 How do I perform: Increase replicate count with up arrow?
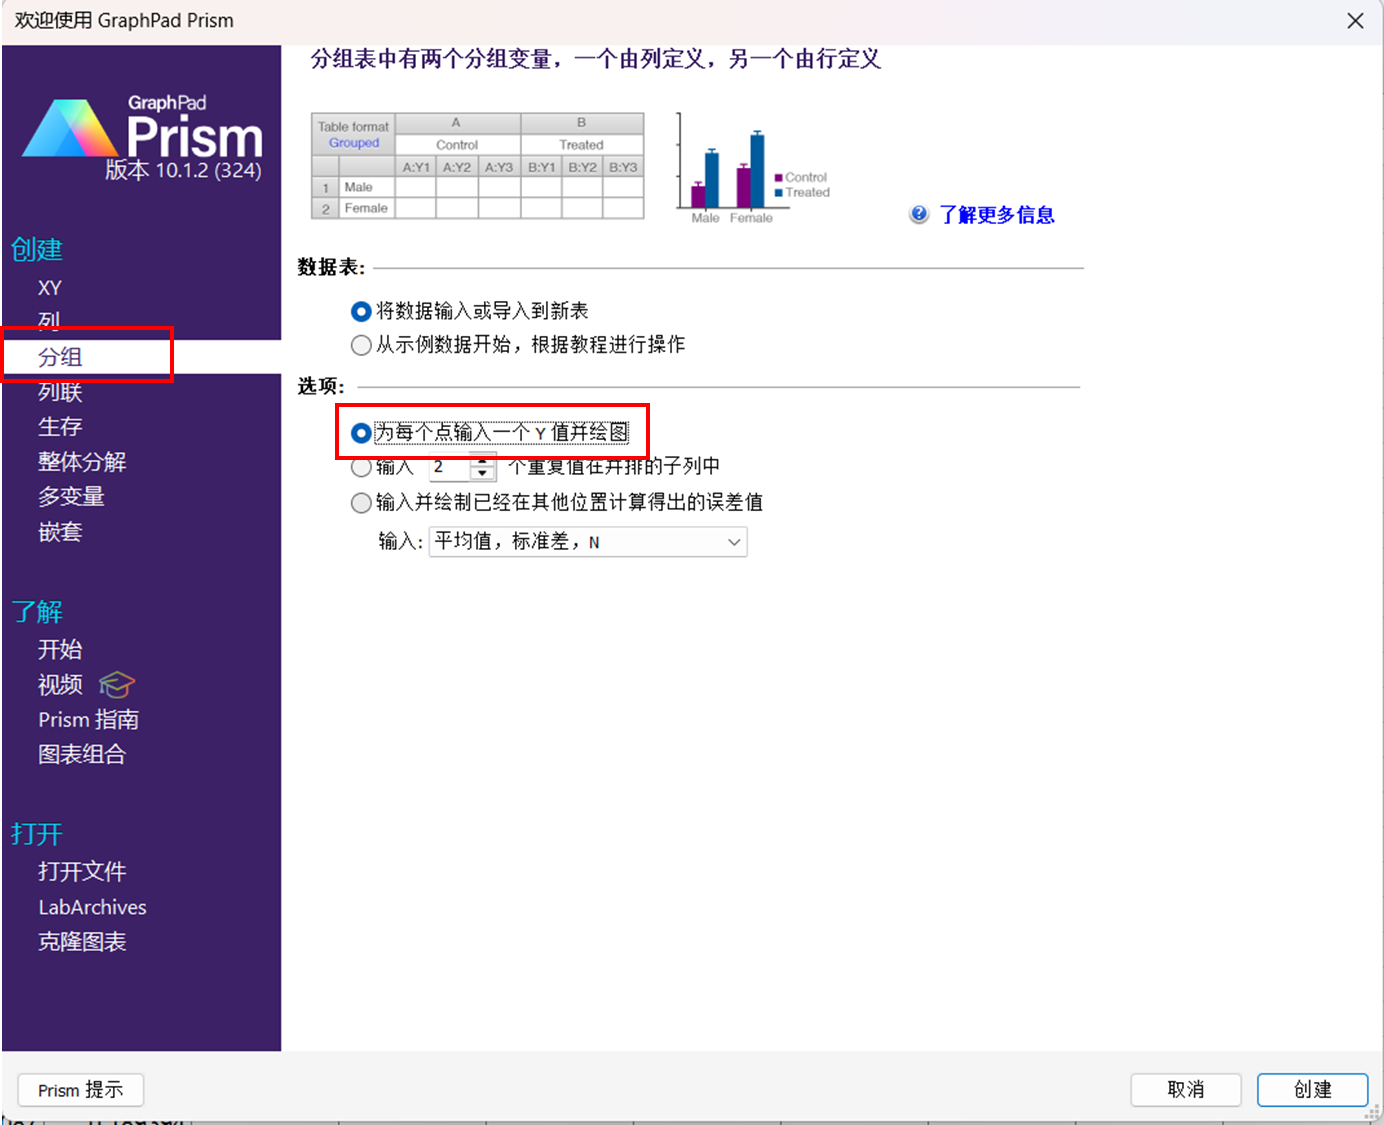tap(483, 460)
